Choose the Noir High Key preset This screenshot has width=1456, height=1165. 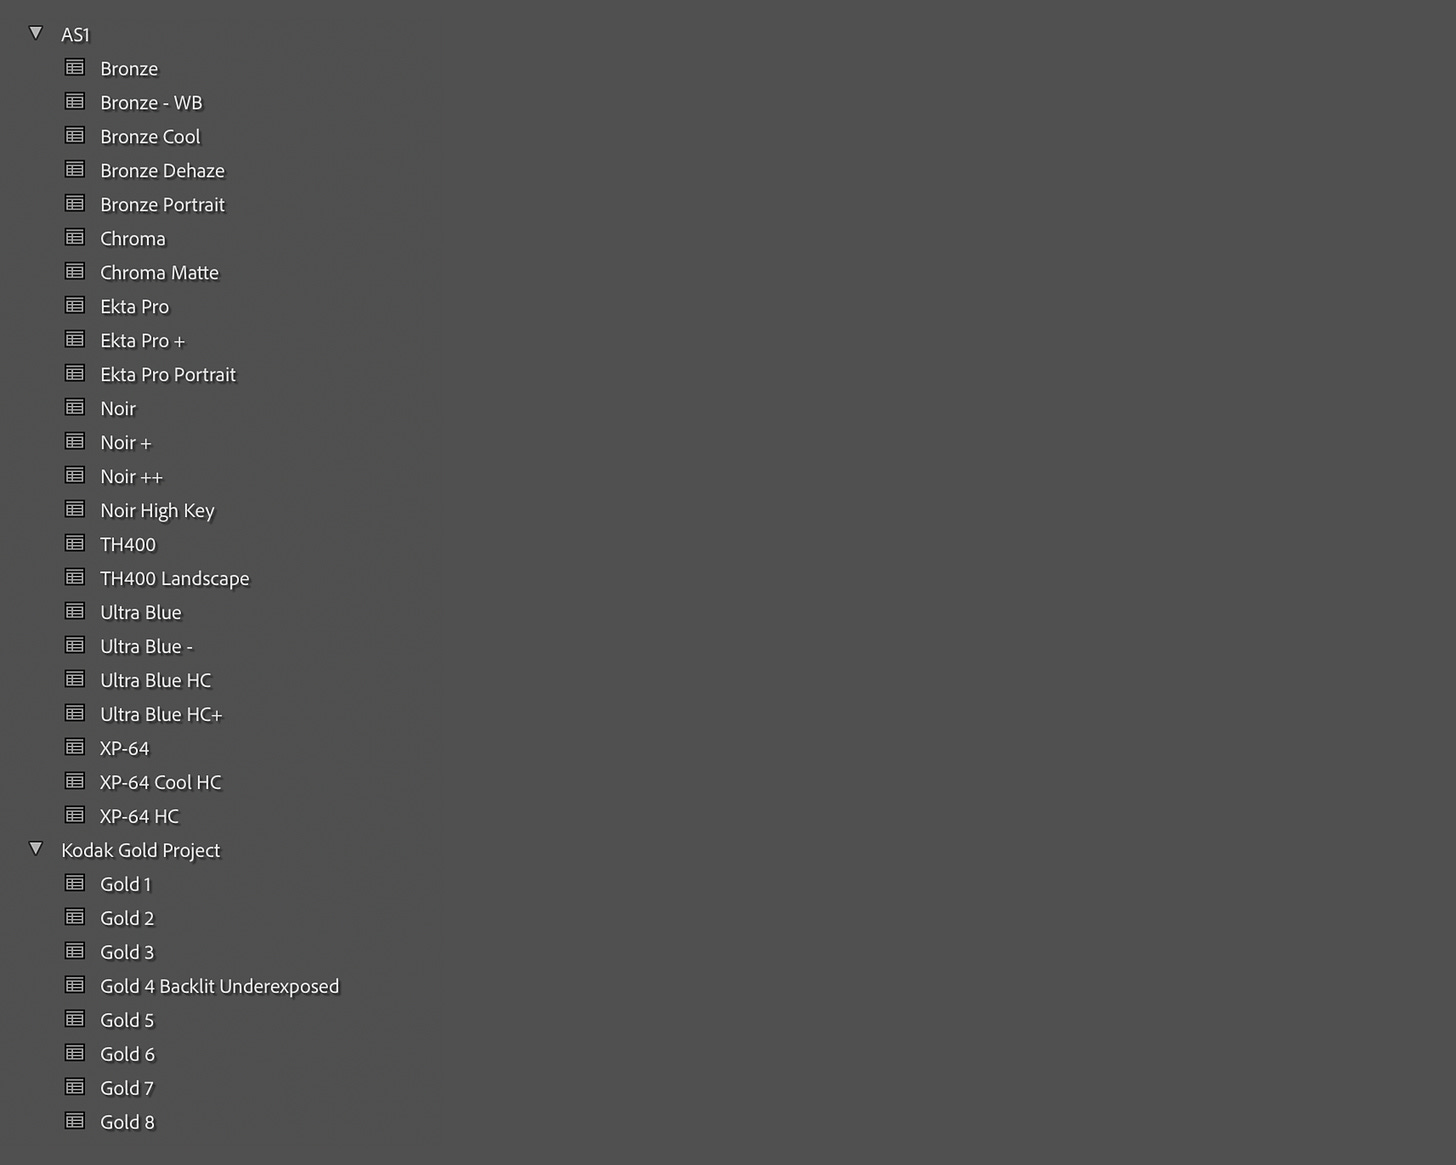(x=157, y=511)
